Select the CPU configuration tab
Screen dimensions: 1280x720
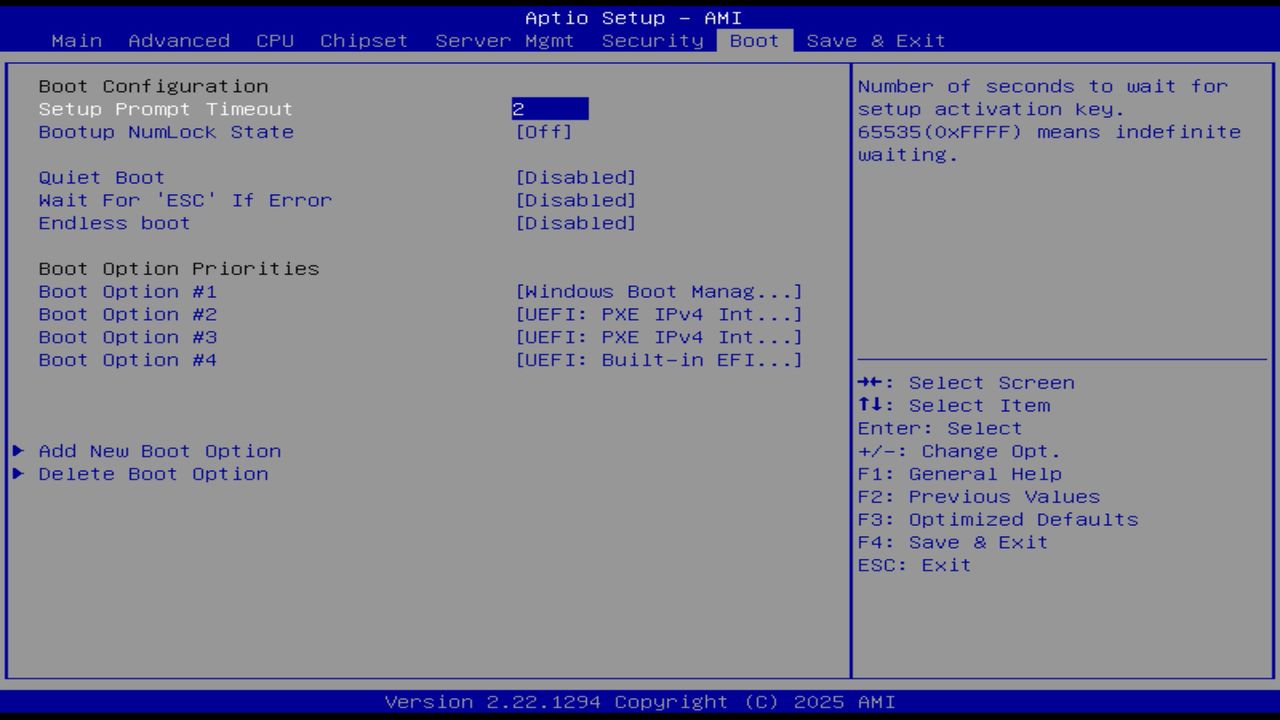275,40
